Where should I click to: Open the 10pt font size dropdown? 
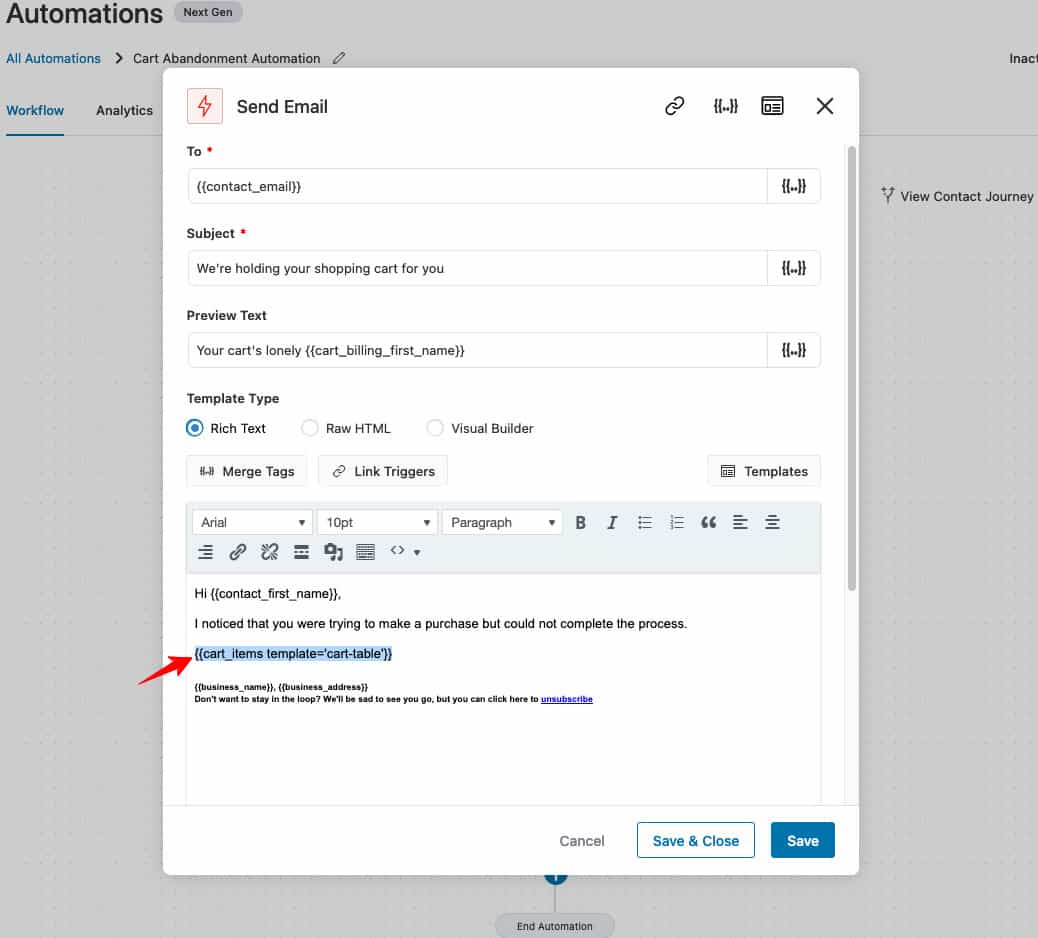point(377,522)
